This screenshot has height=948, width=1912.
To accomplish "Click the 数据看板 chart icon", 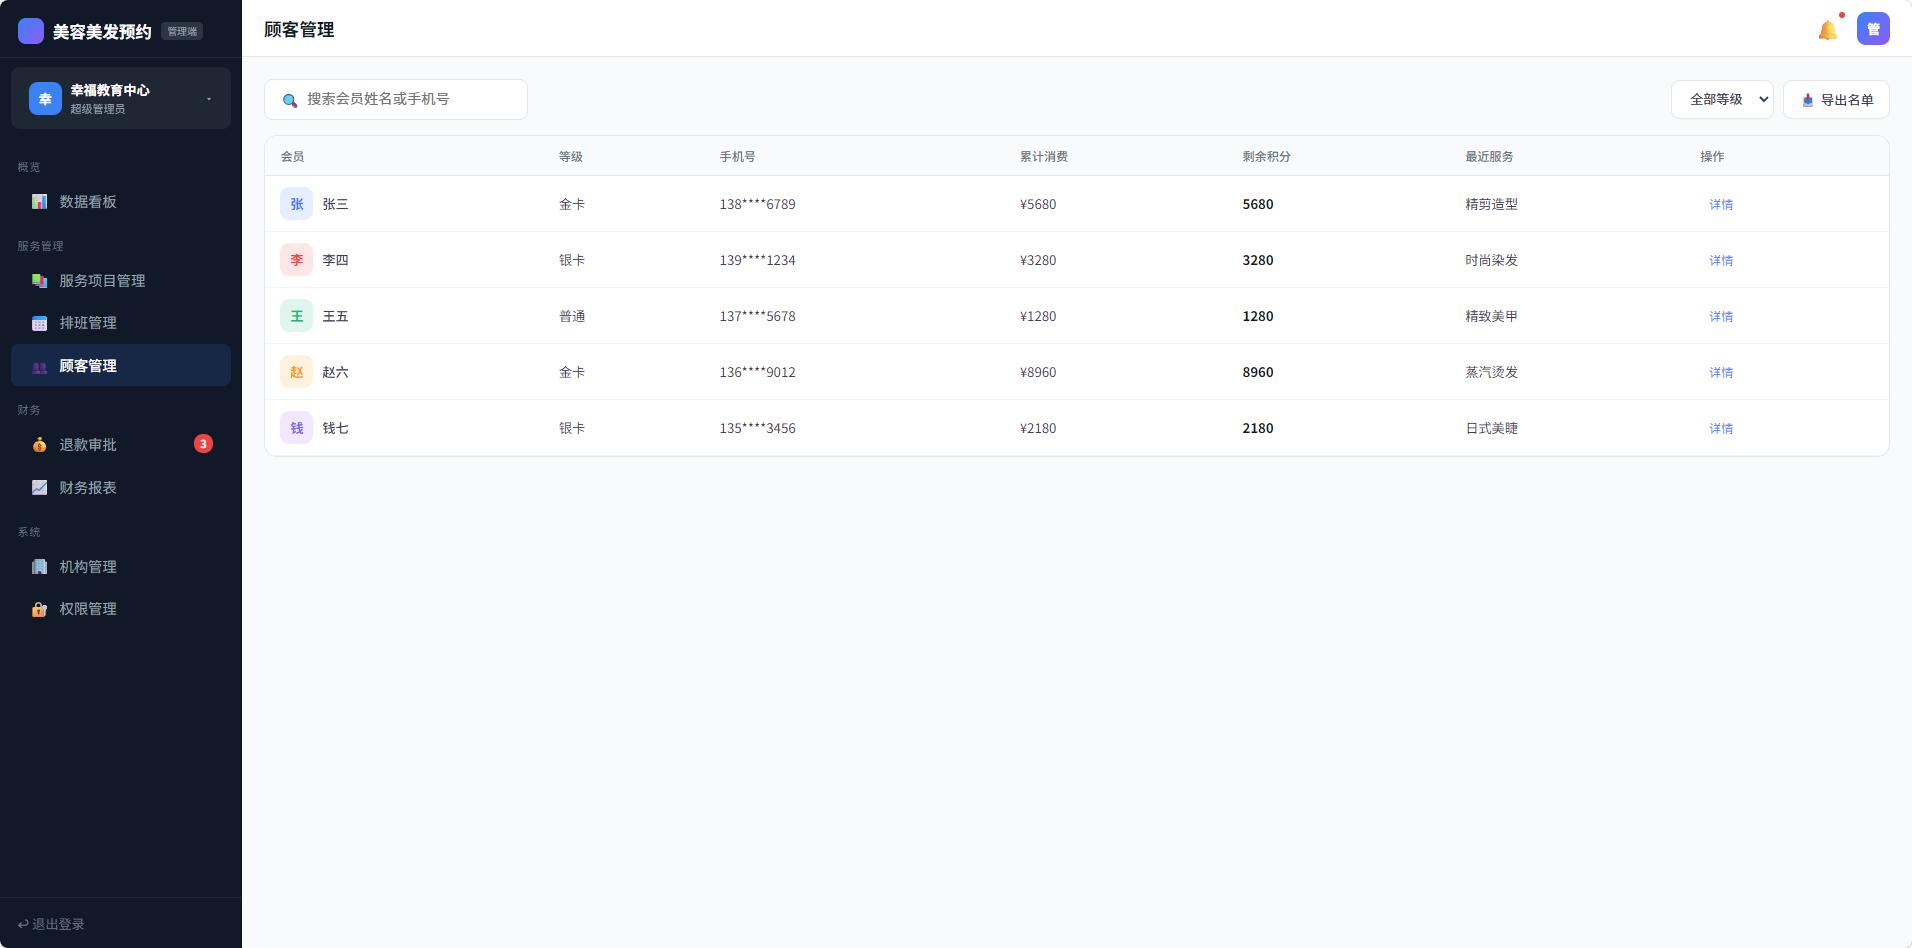I will click(39, 202).
